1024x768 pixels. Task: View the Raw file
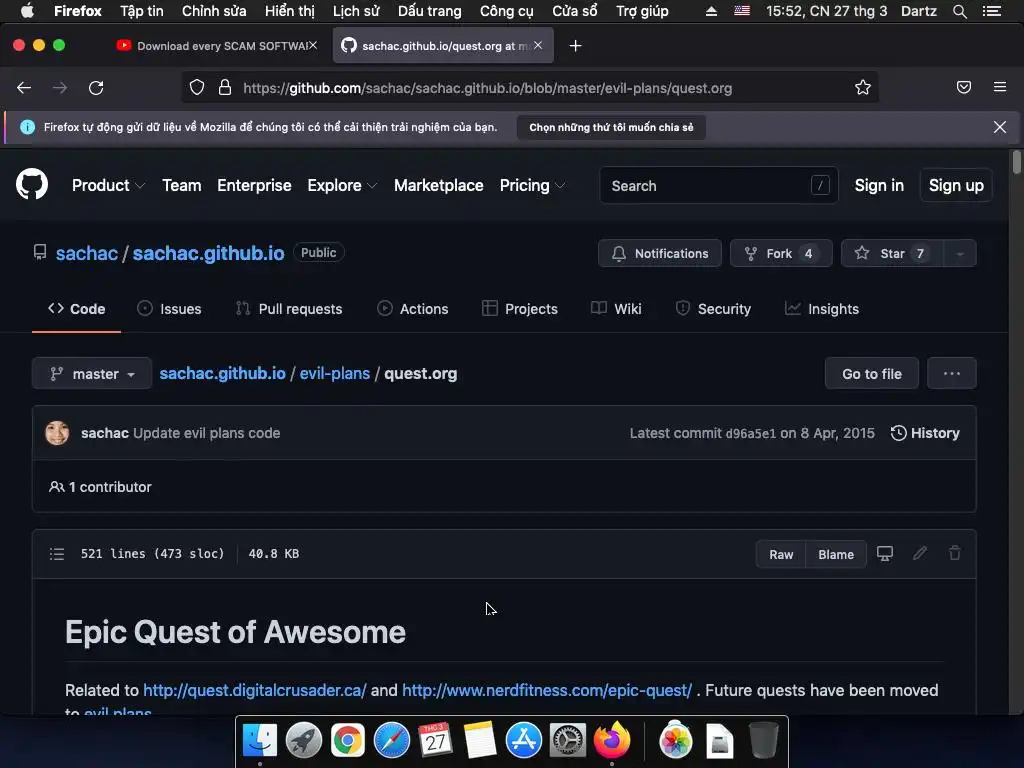click(x=781, y=554)
